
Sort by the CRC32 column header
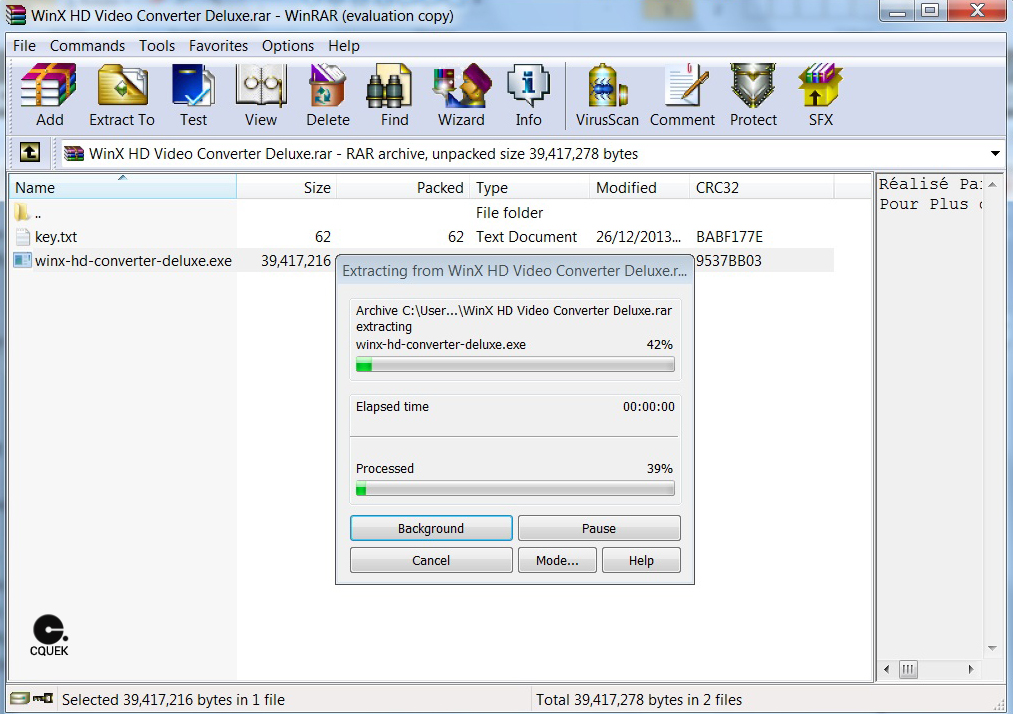[x=762, y=187]
